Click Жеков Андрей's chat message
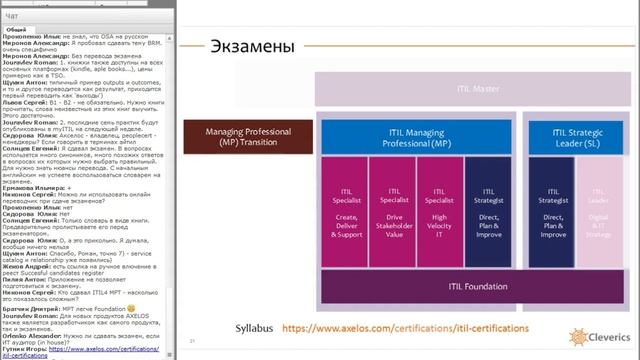Image resolution: width=640 pixels, height=360 pixels. (x=79, y=269)
